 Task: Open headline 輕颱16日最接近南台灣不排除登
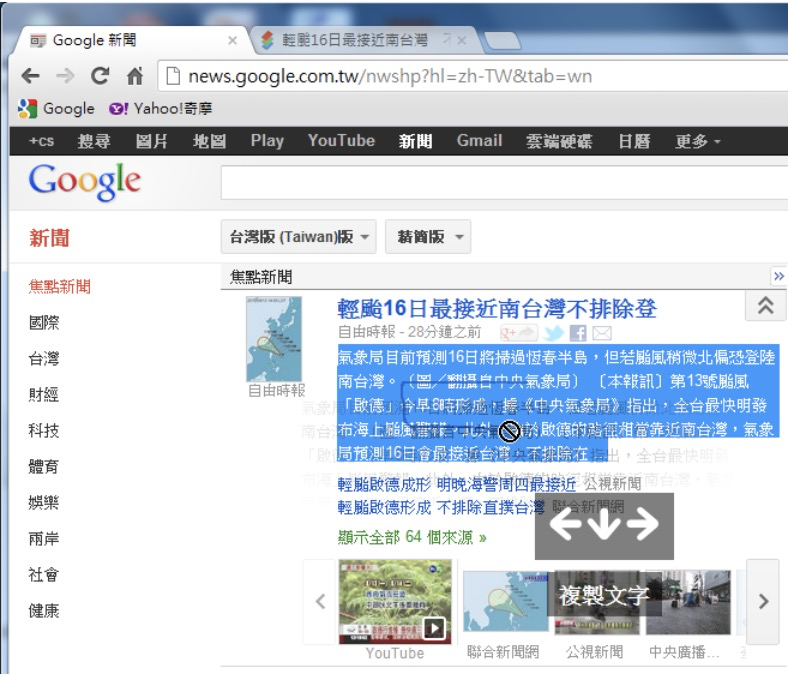497,309
